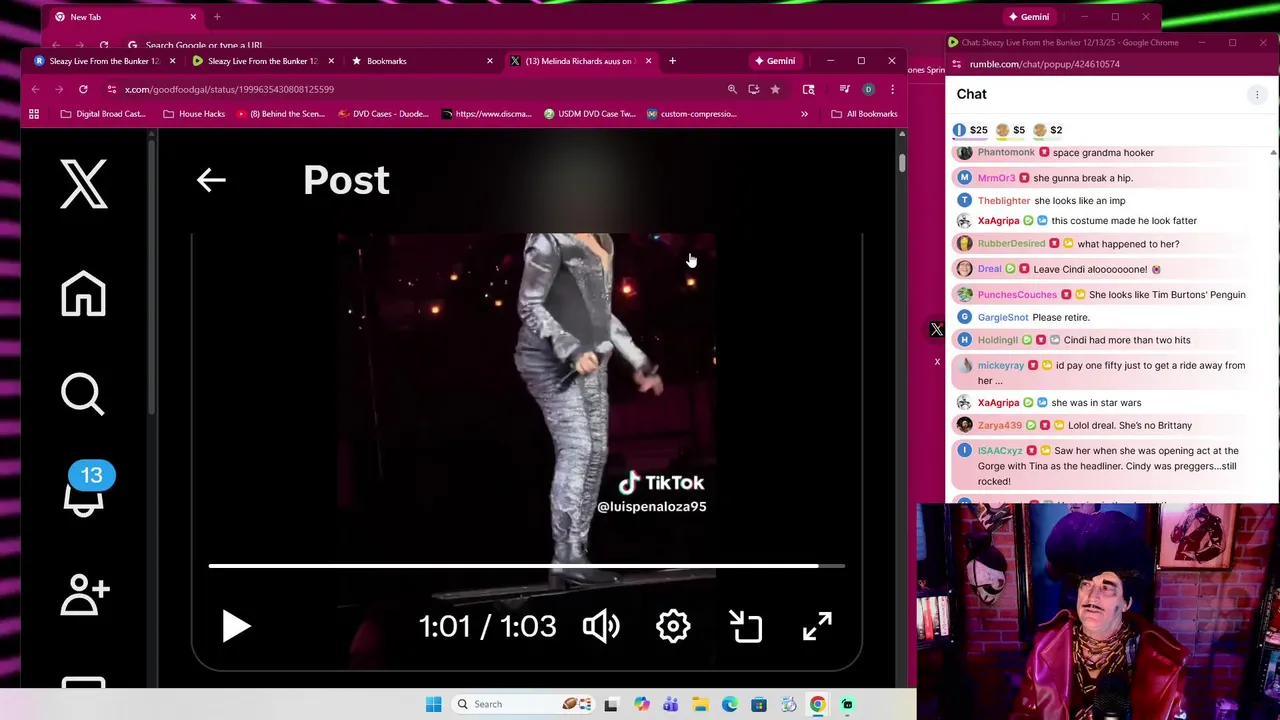Enter fullscreen on the video player
This screenshot has height=720, width=1280.
point(817,626)
